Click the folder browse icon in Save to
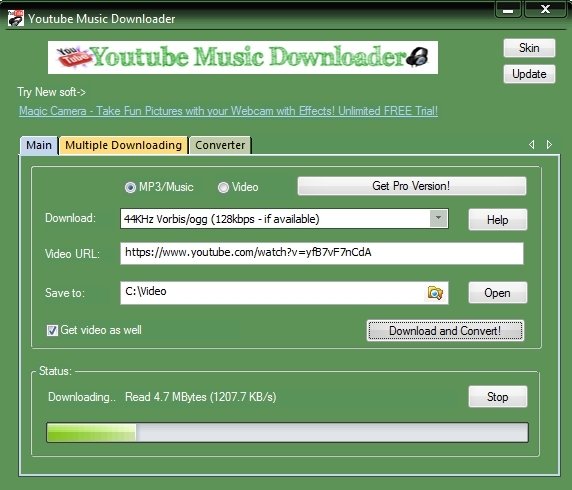 (x=435, y=293)
